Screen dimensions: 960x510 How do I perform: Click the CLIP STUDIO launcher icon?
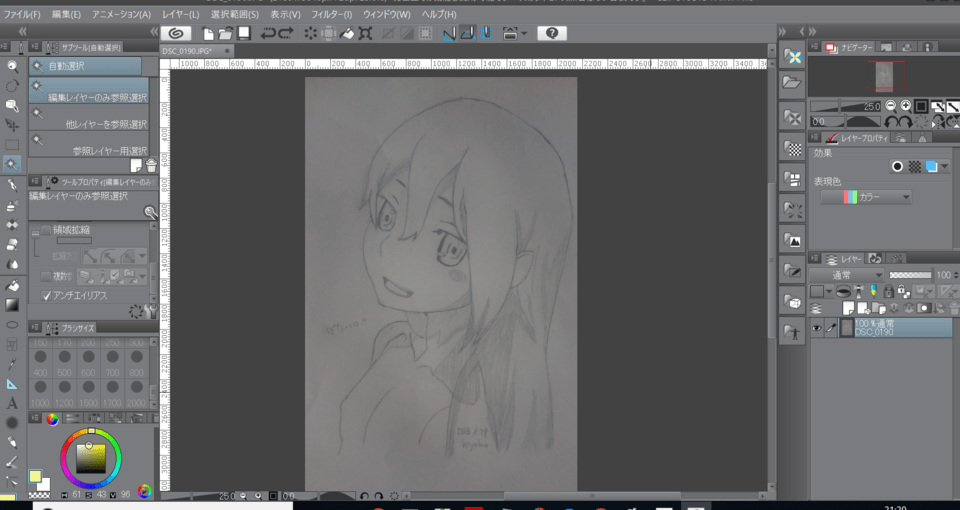[x=176, y=33]
